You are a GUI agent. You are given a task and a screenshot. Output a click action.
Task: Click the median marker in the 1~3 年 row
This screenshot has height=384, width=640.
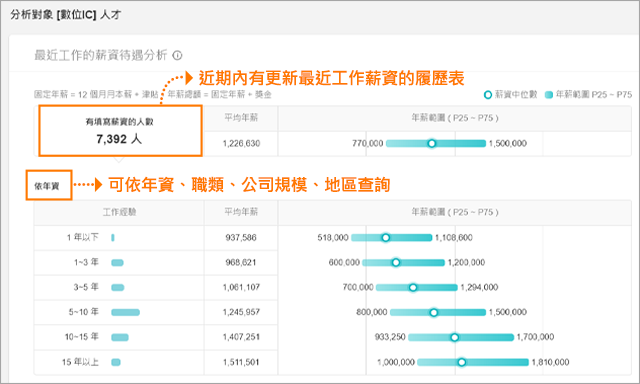[x=396, y=262]
